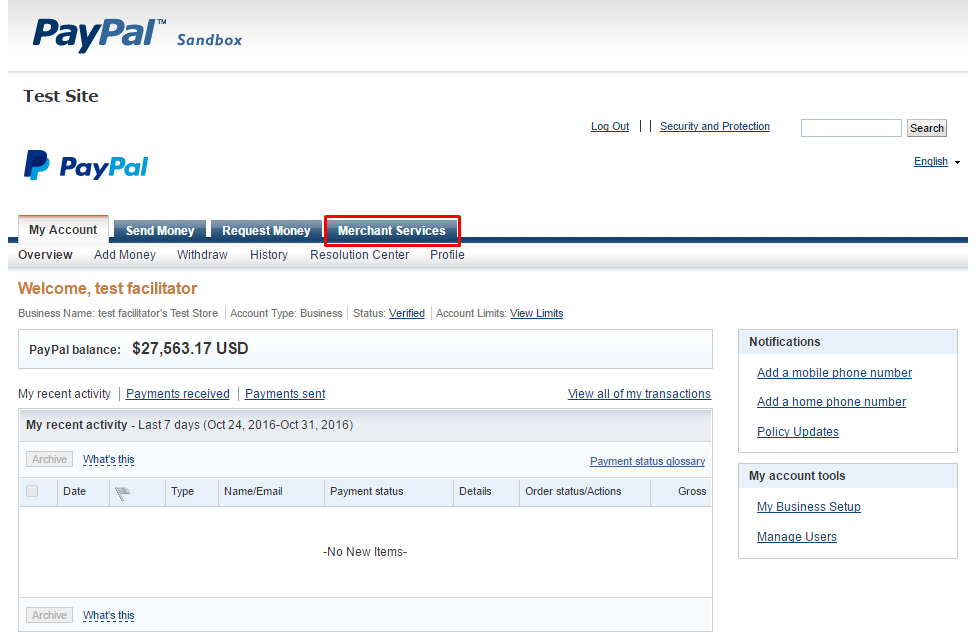The image size is (976, 643).
Task: Open My Business Setup link
Action: pyautogui.click(x=809, y=507)
